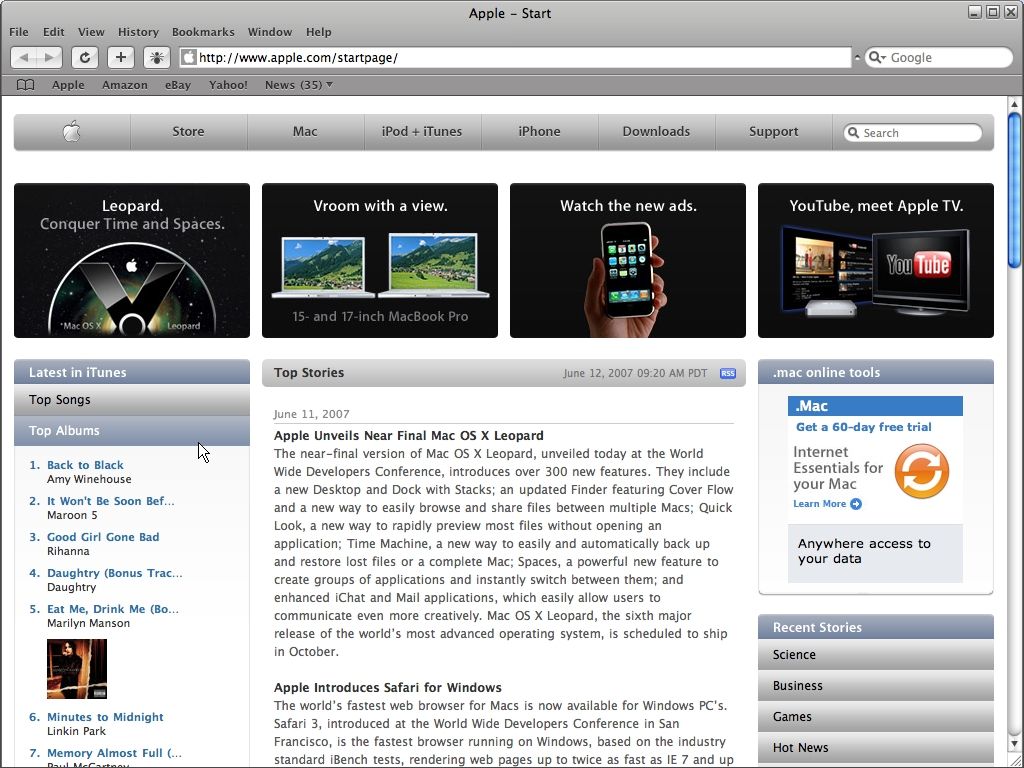Image resolution: width=1024 pixels, height=768 pixels.
Task: Reload the current page
Action: click(x=85, y=58)
